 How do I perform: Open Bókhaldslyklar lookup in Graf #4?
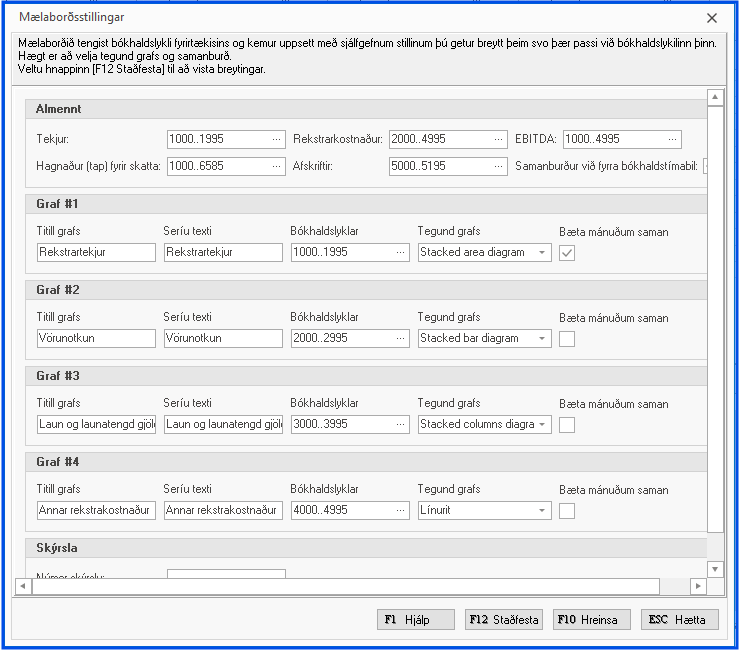[x=401, y=511]
